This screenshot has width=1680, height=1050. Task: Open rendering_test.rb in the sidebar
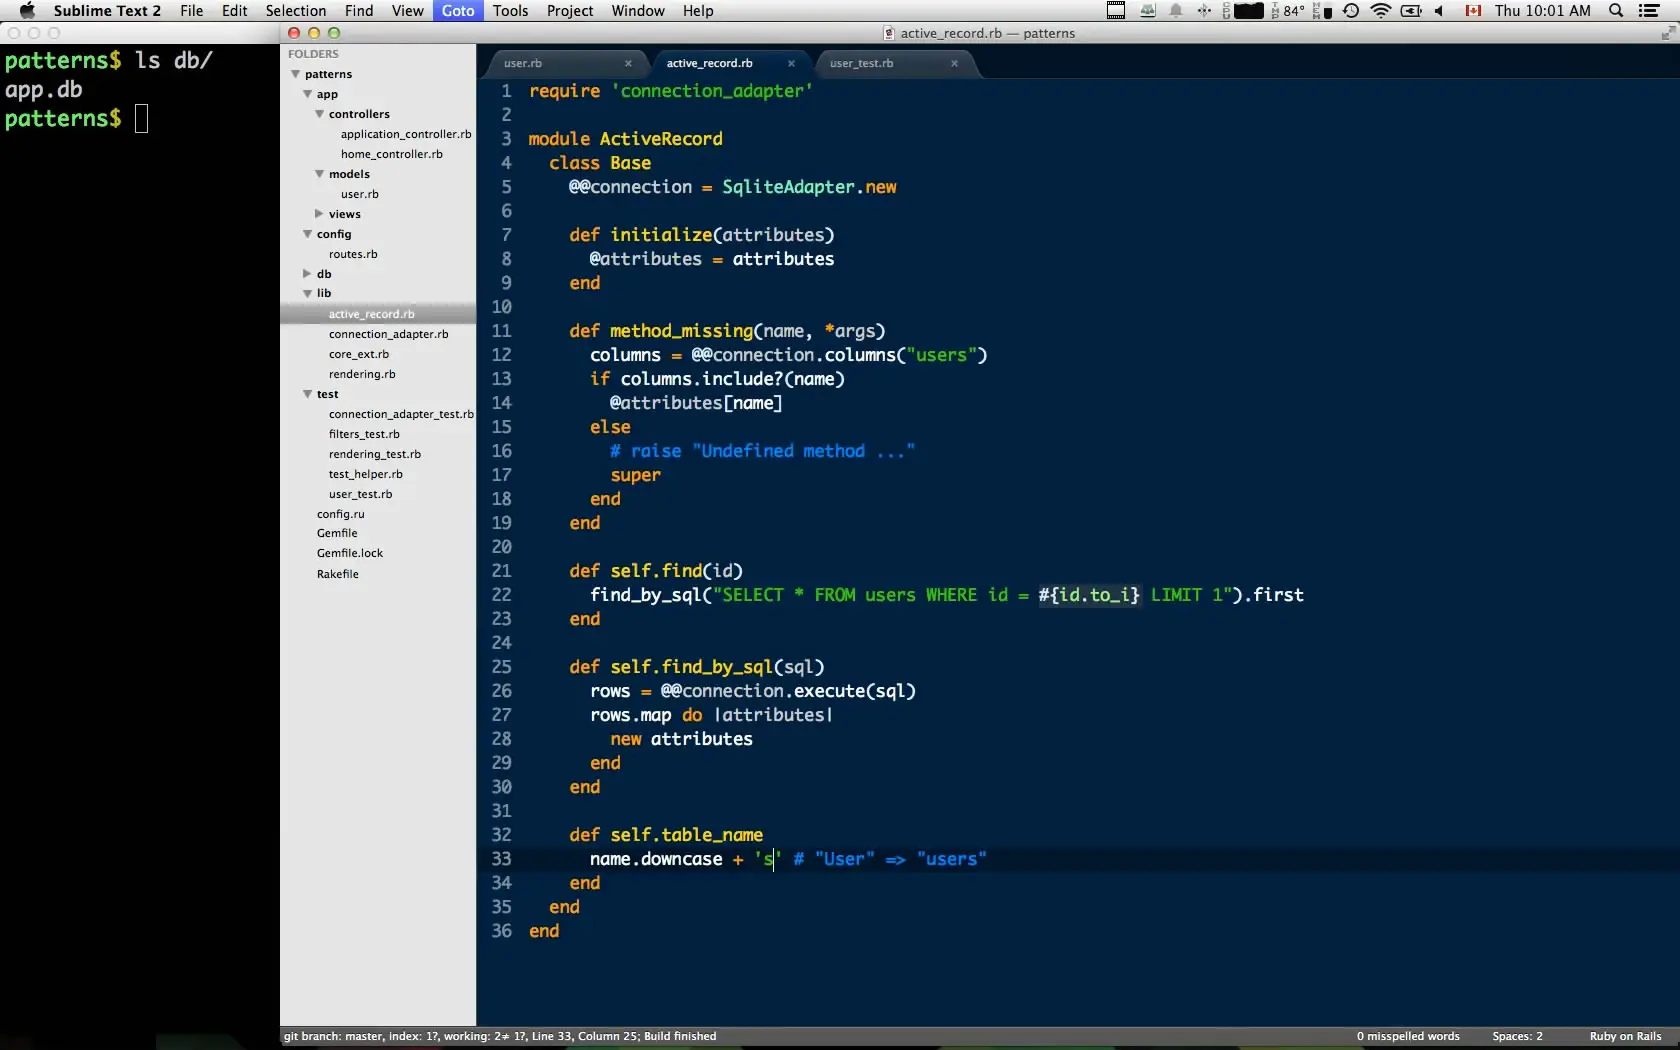coord(375,454)
